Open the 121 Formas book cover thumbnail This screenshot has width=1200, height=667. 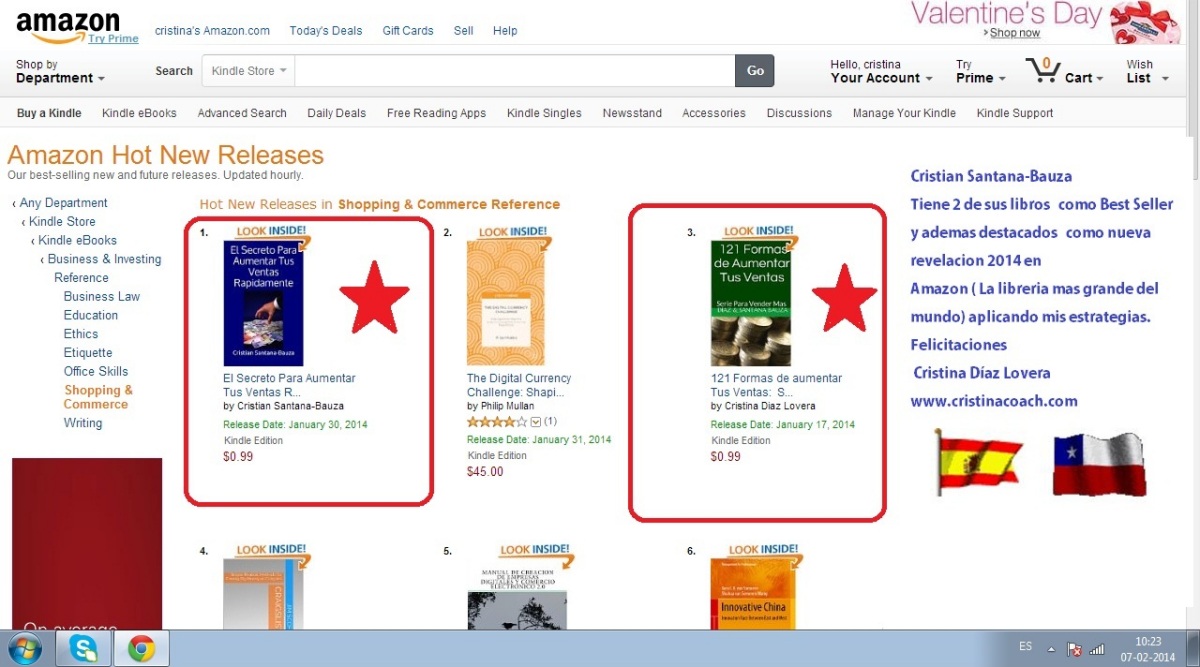[751, 302]
